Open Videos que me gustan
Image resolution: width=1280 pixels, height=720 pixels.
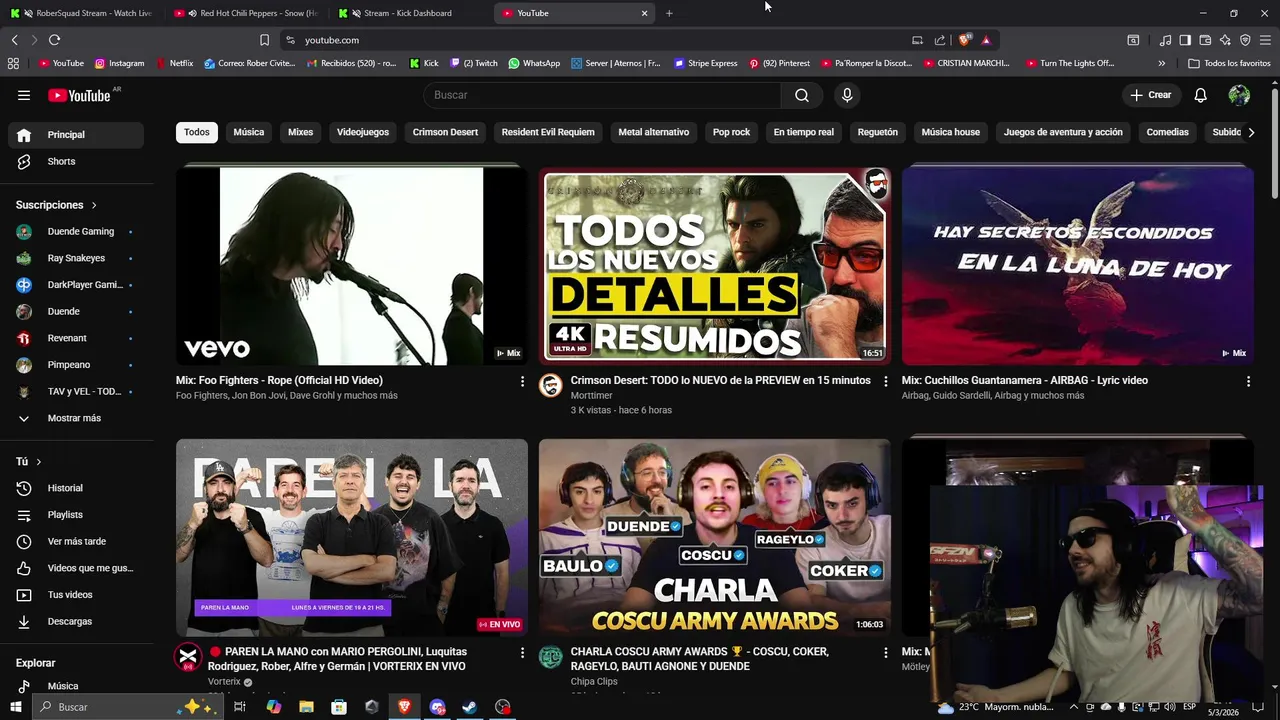(76, 568)
